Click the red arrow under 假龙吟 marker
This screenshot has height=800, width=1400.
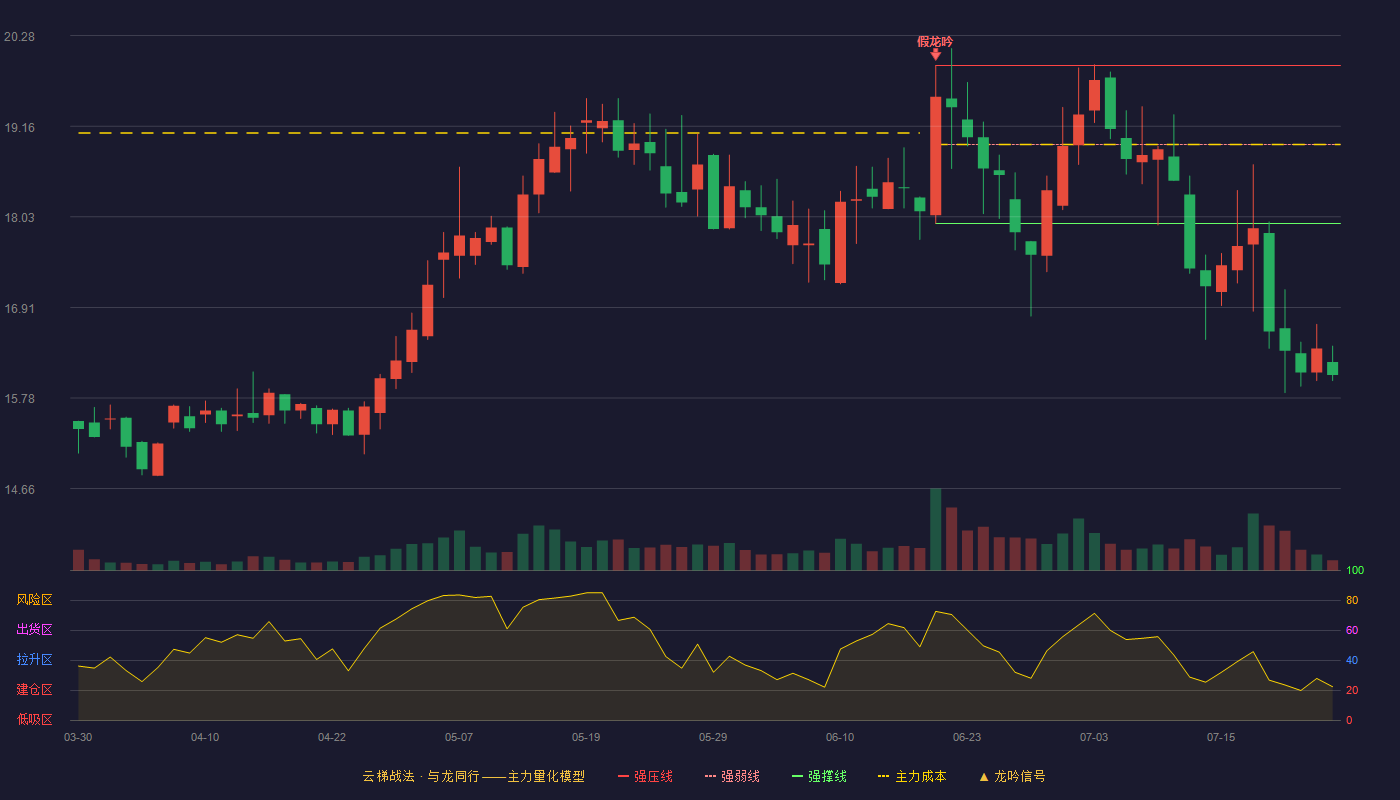[x=935, y=54]
